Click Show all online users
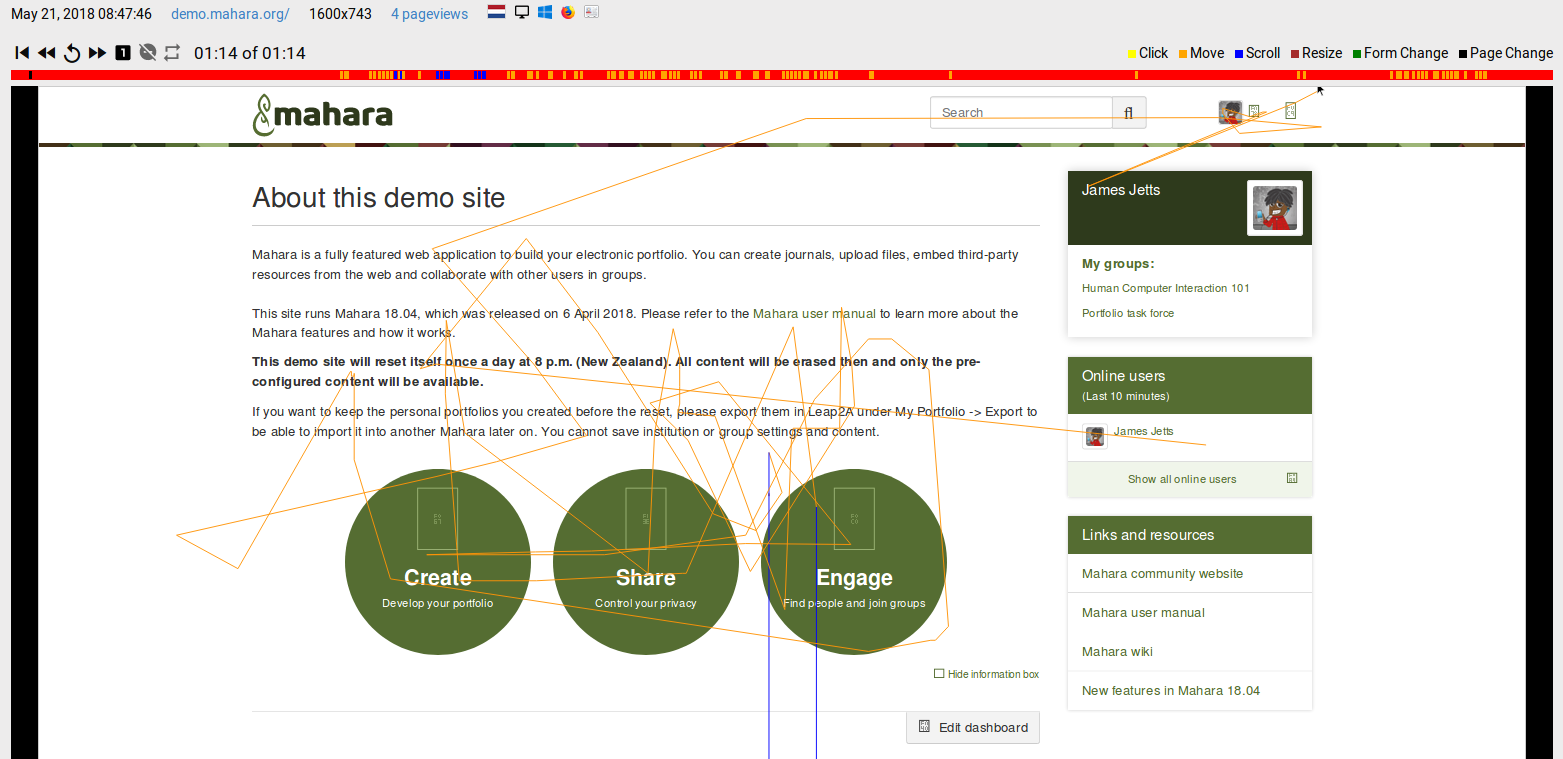This screenshot has width=1563, height=759. pyautogui.click(x=1182, y=479)
